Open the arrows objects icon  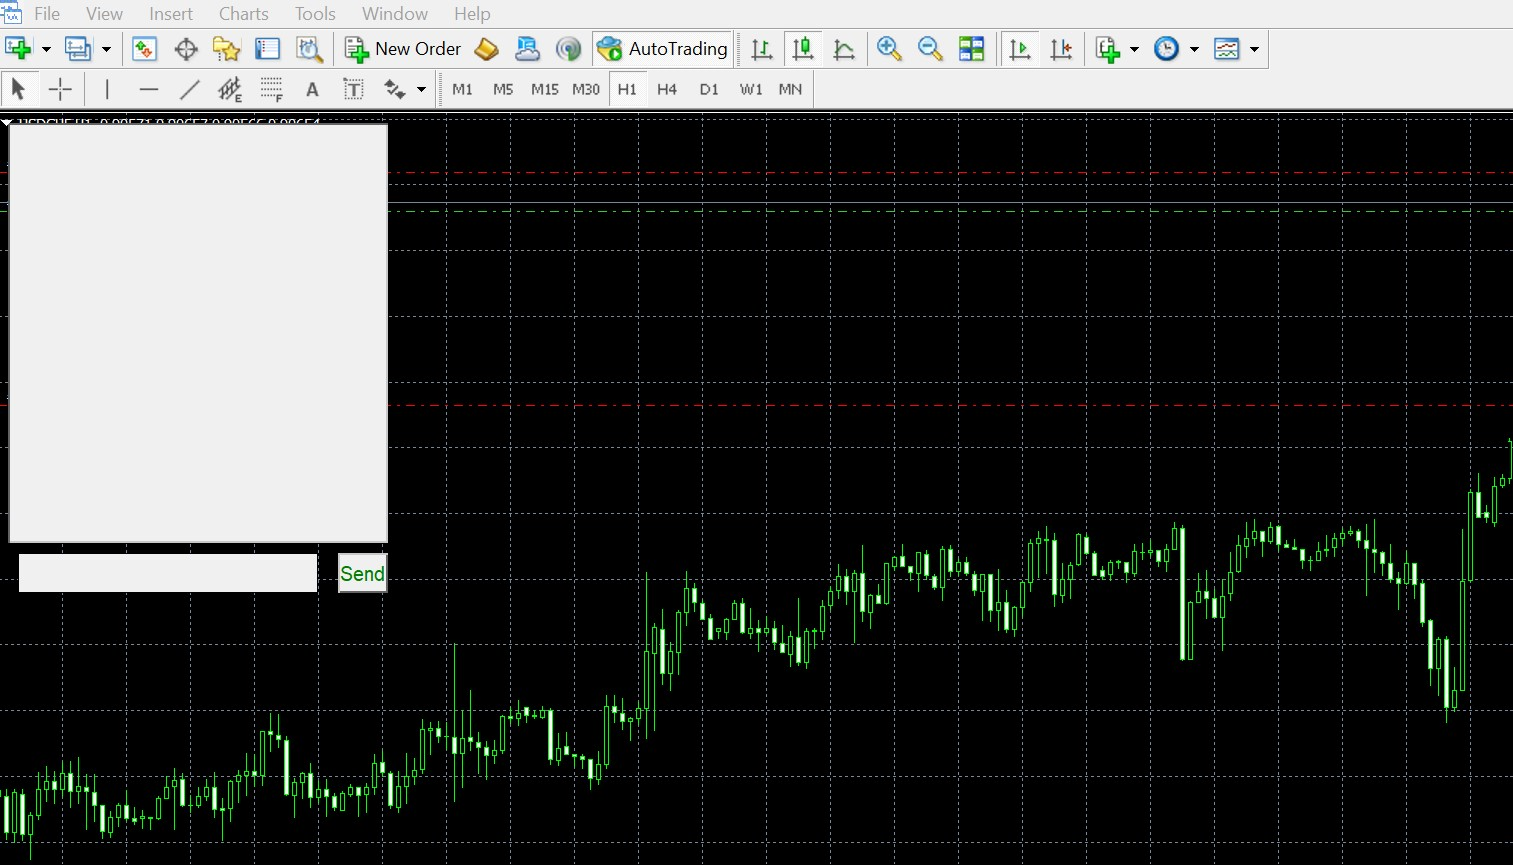coord(395,89)
